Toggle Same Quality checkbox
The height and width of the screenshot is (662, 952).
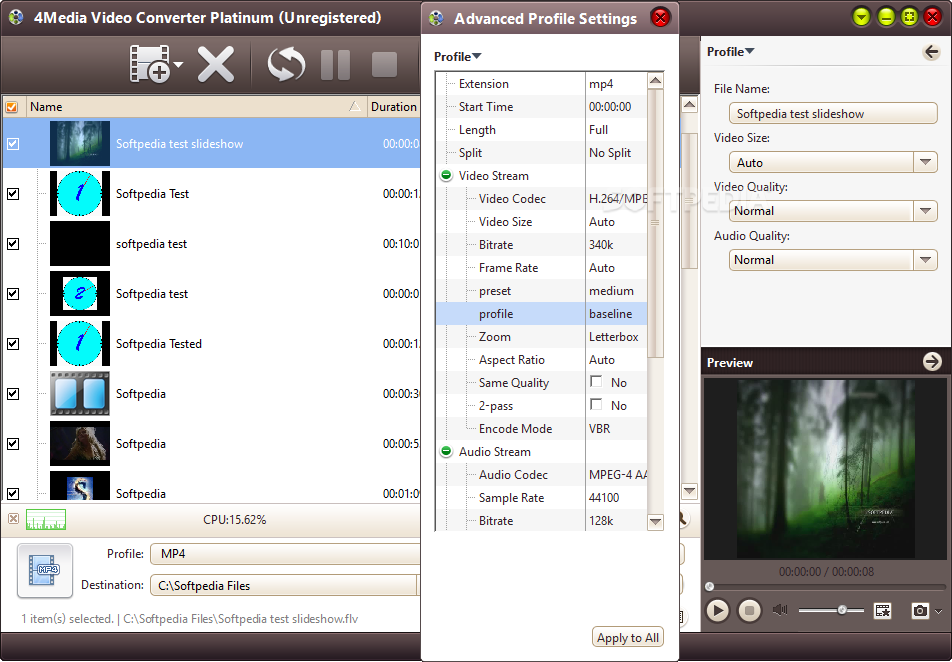596,381
